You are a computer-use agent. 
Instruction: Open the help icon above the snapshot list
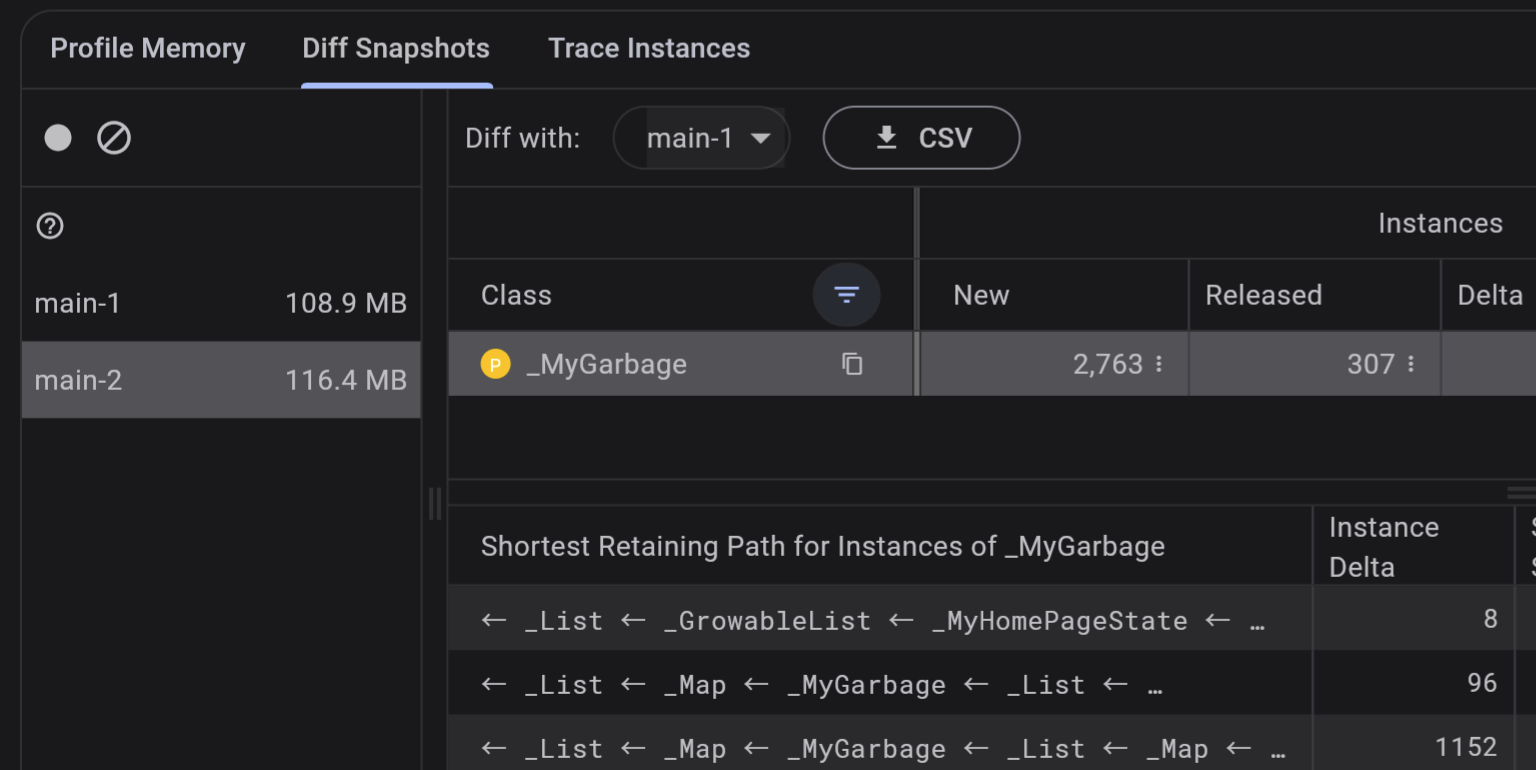pyautogui.click(x=49, y=226)
